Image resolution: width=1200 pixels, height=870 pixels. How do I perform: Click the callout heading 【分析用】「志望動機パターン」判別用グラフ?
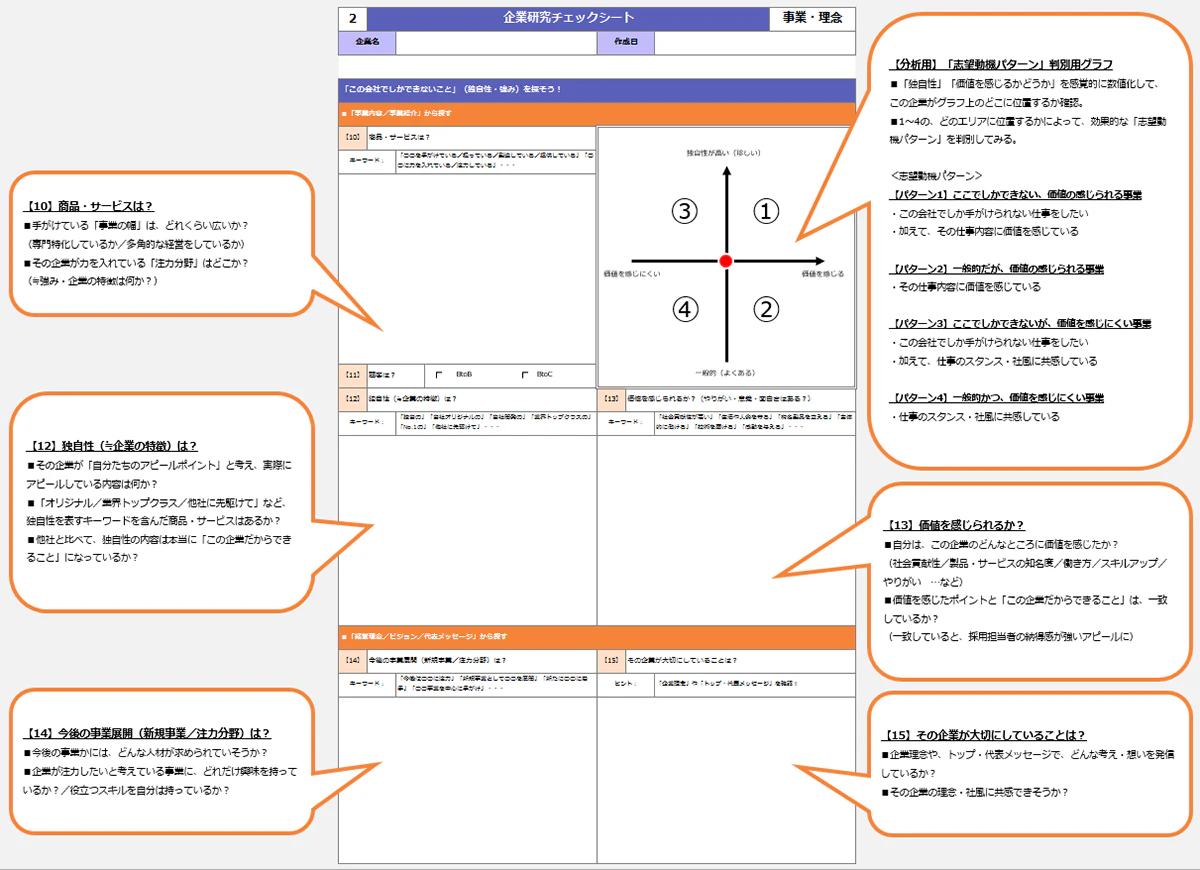(x=1001, y=64)
